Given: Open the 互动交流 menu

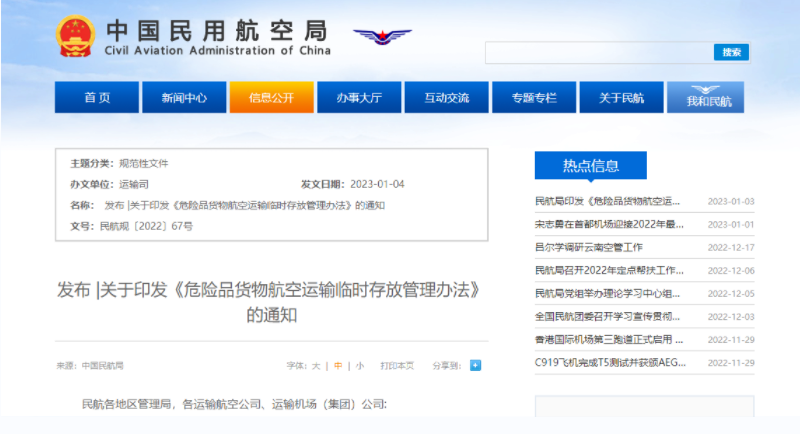Looking at the screenshot, I should 446,97.
